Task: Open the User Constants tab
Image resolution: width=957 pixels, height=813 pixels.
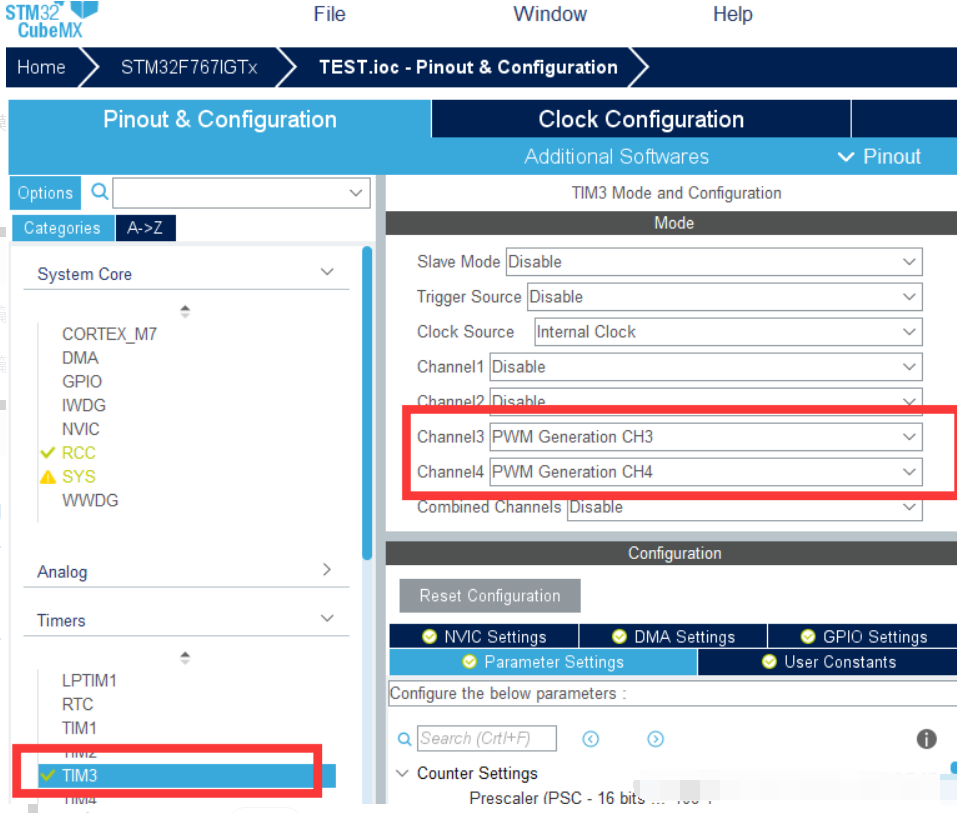Action: click(828, 662)
